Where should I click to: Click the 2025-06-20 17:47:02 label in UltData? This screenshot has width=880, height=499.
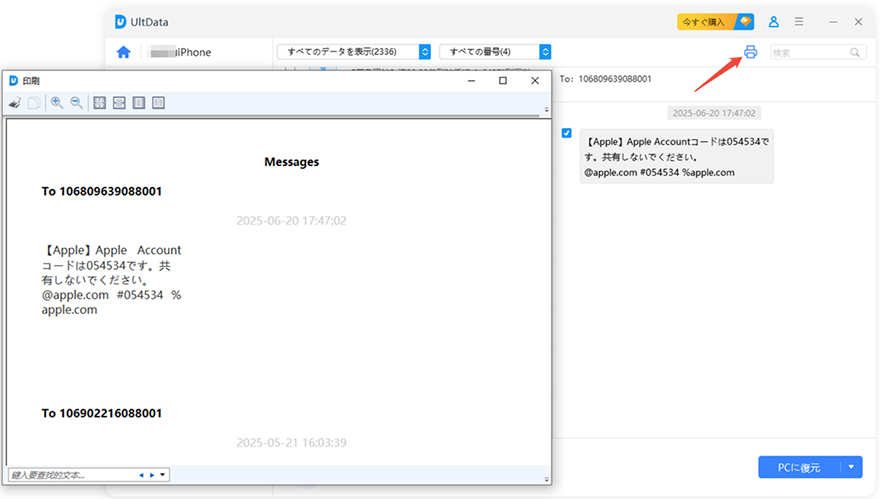coord(714,113)
